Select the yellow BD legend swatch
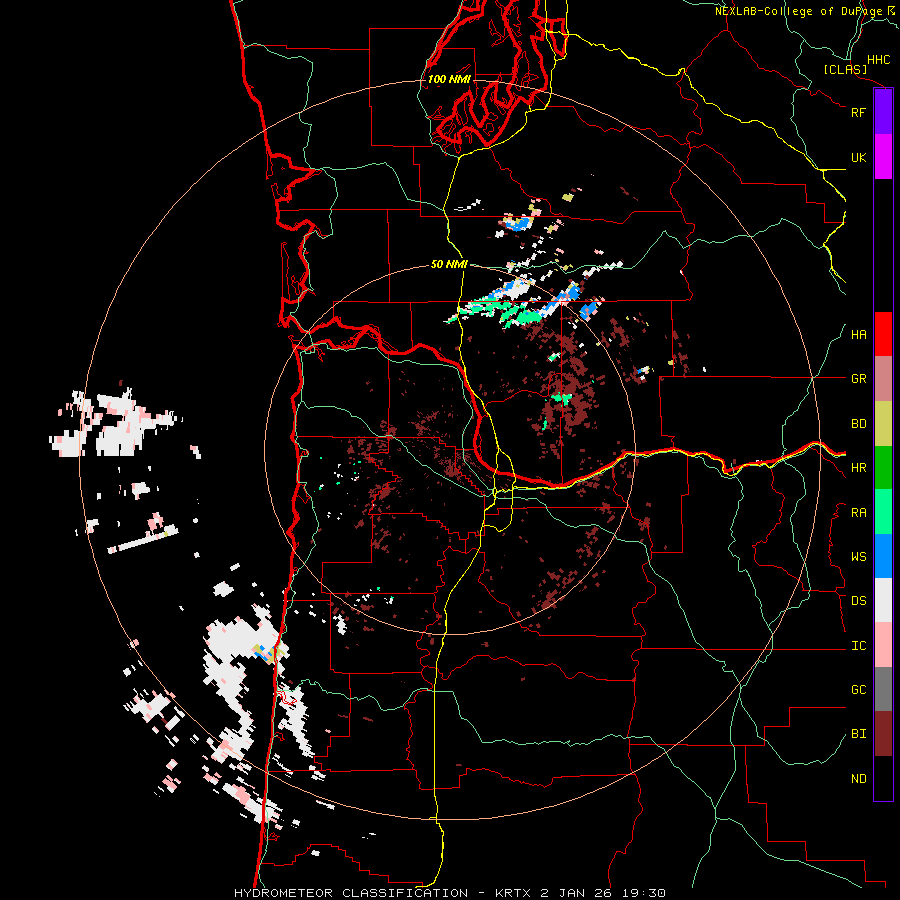Viewport: 900px width, 900px height. tap(883, 424)
